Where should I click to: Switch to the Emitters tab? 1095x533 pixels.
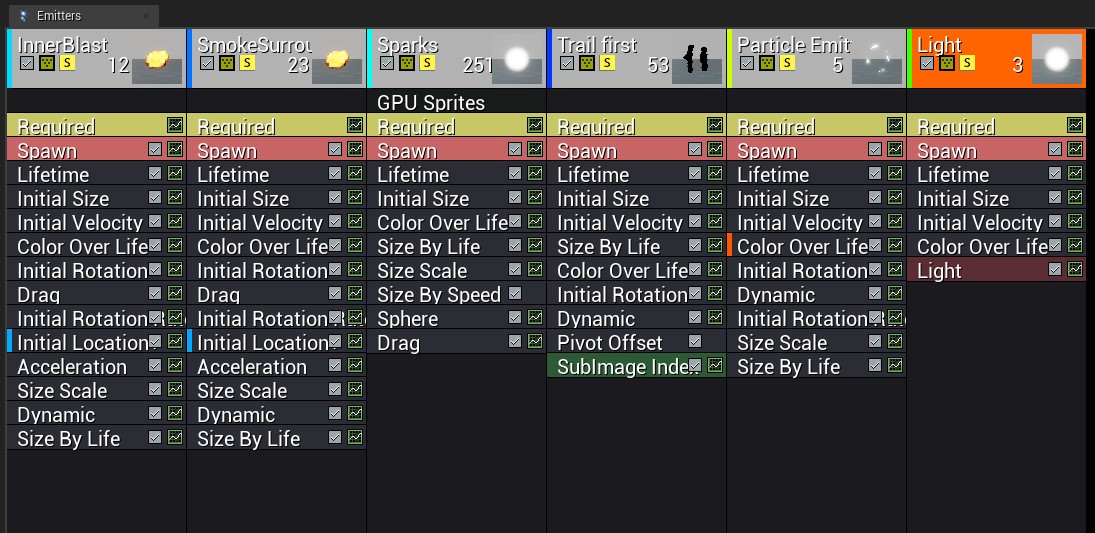pos(58,16)
